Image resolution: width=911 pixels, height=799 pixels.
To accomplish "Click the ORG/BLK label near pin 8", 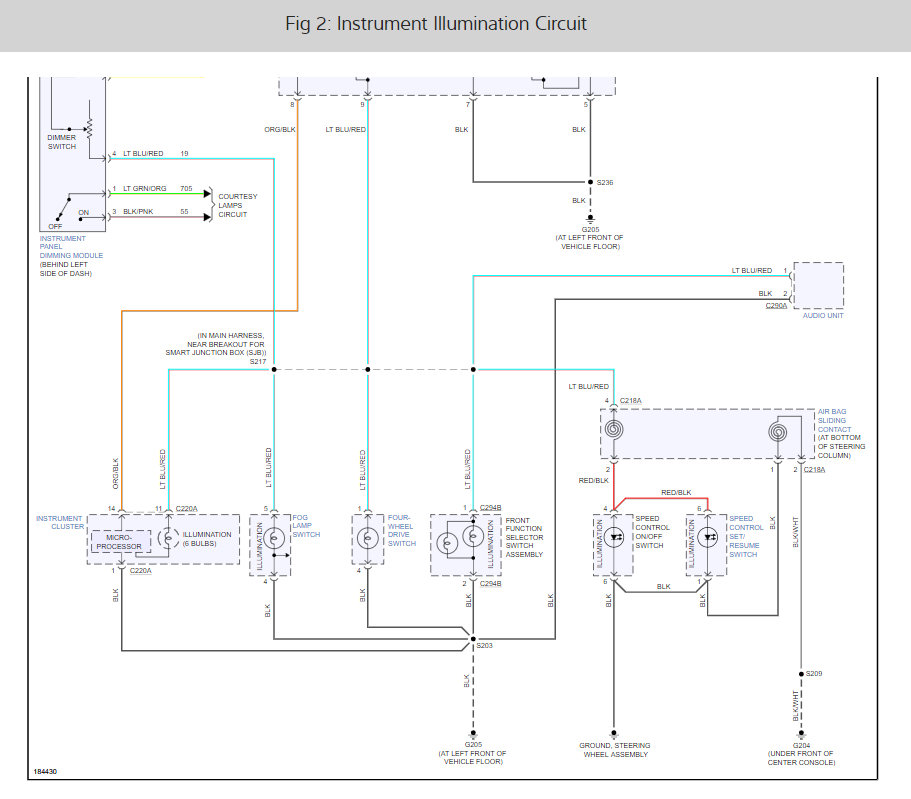I will click(280, 130).
